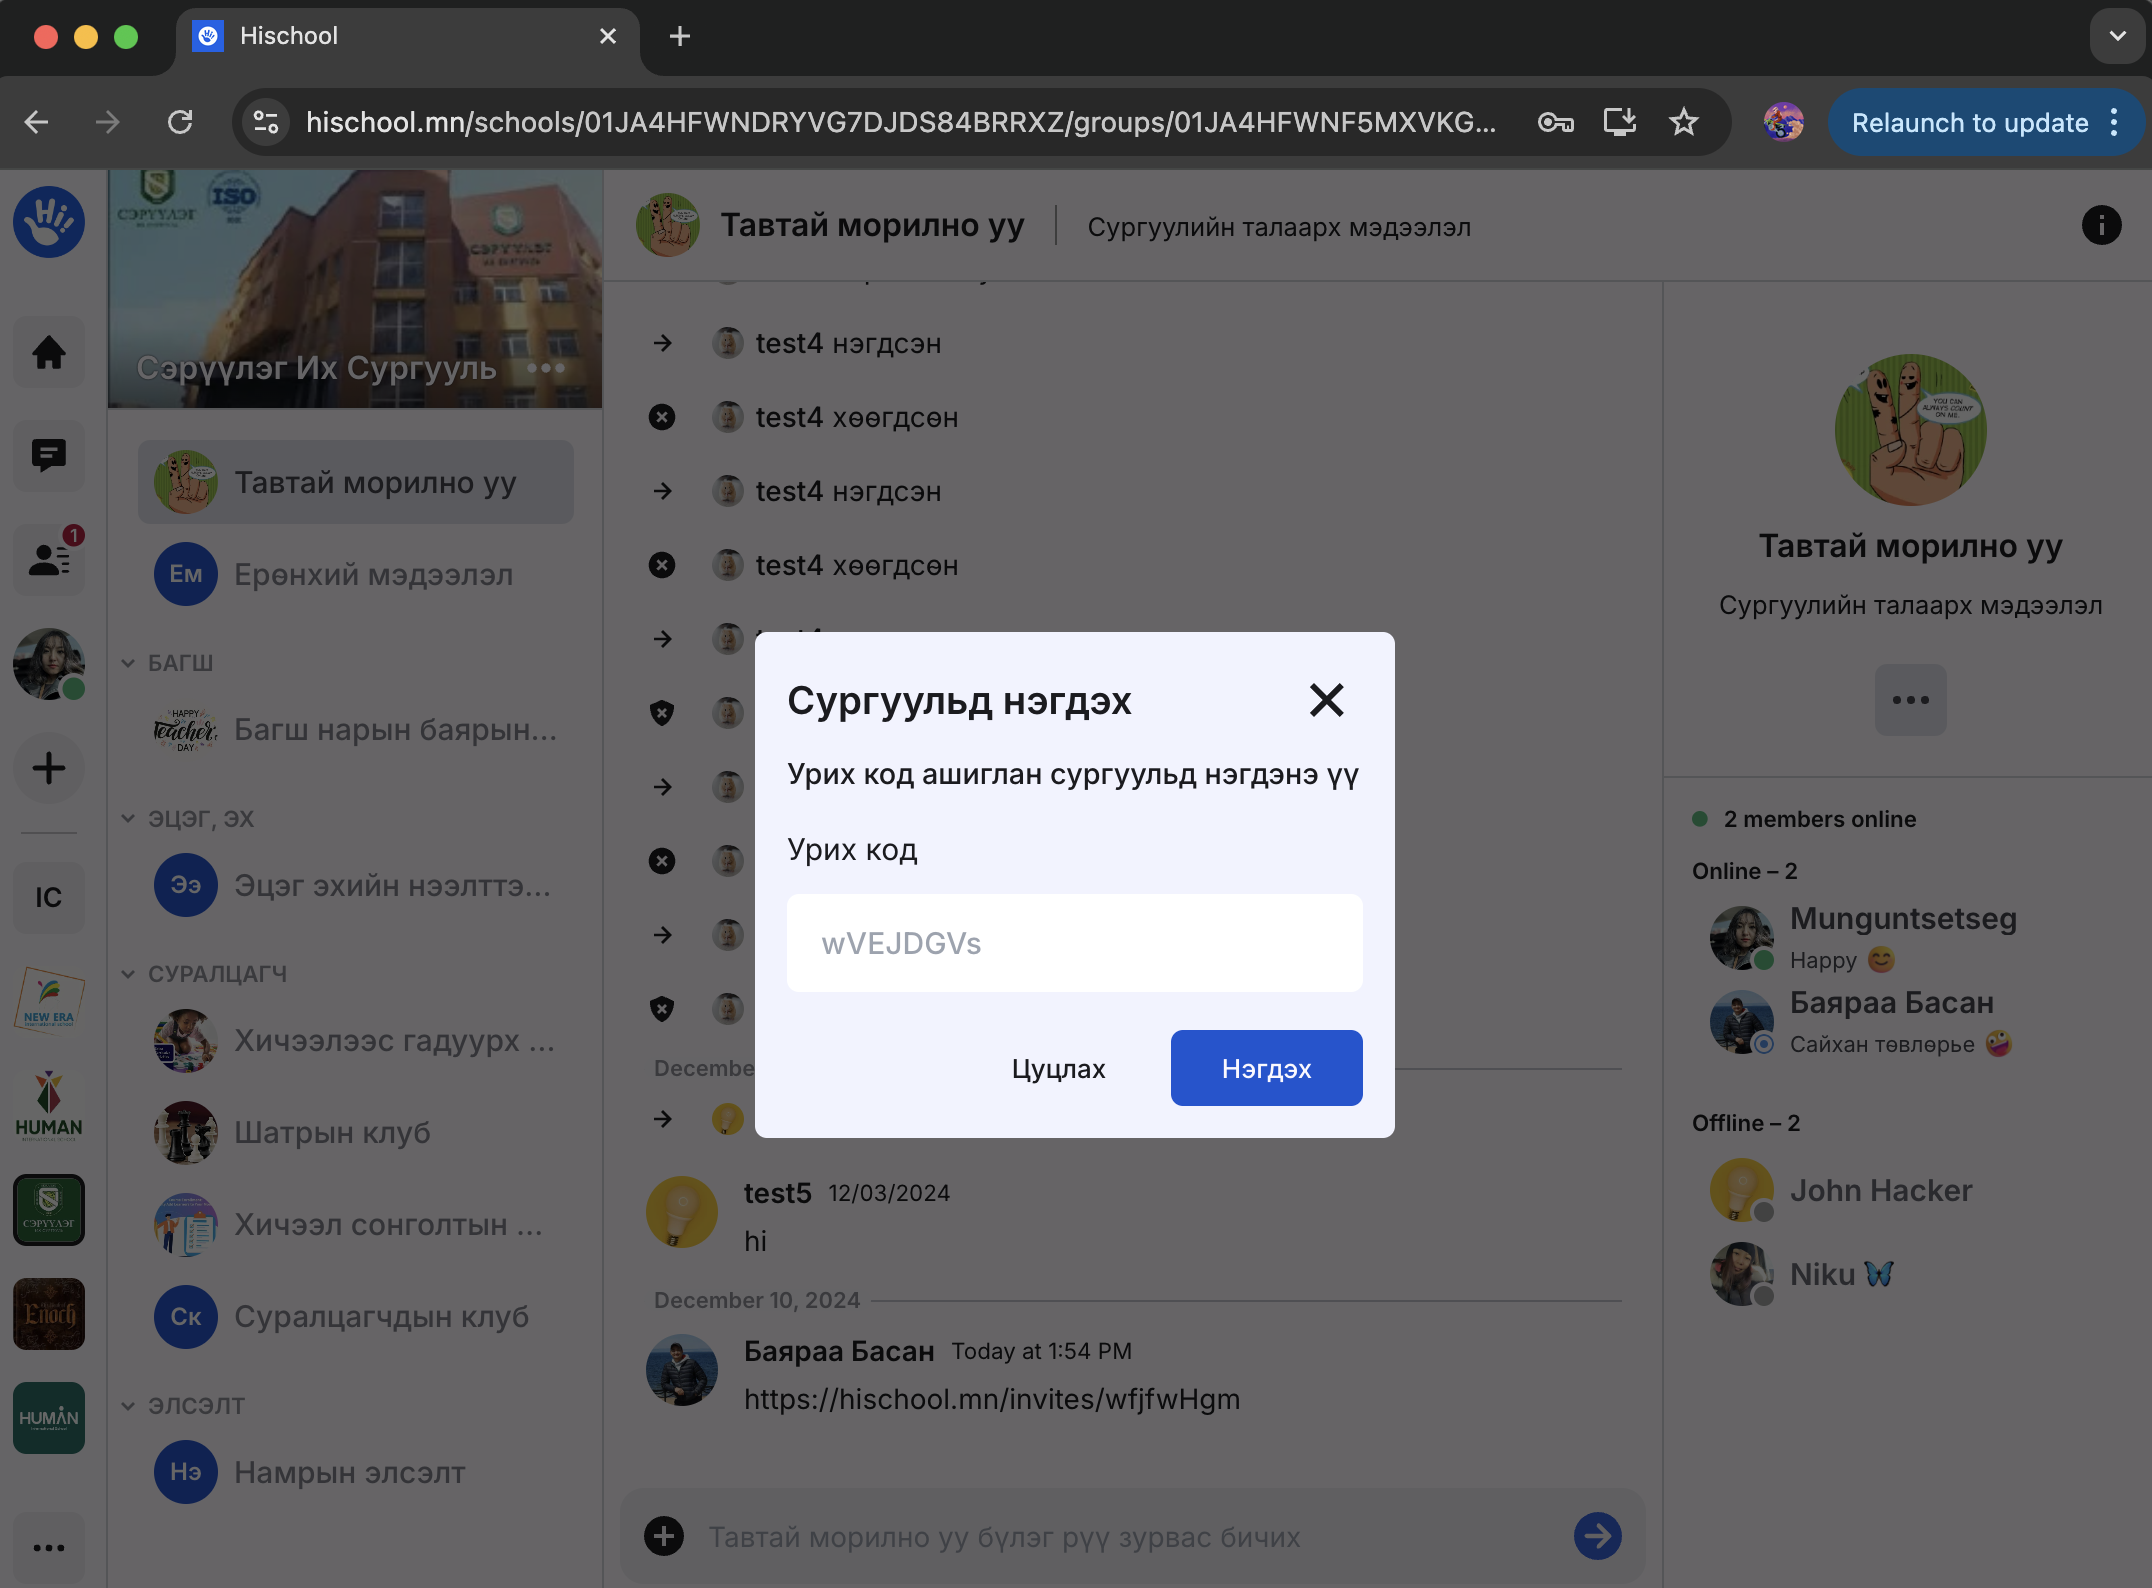Viewport: 2152px width, 1588px height.
Task: Click the Relaunch to update button
Action: tap(1969, 122)
